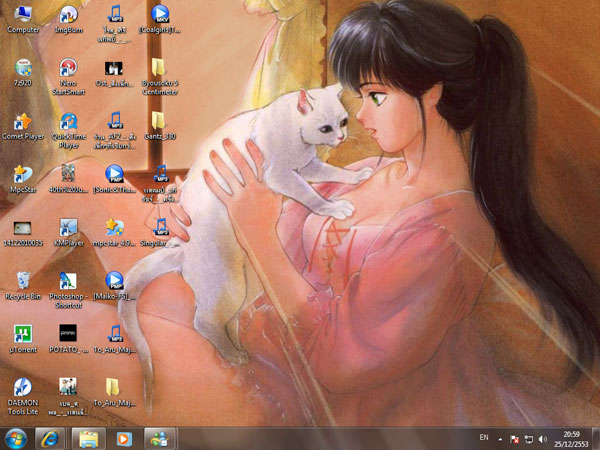
Task: Launch Internet Explorer from taskbar
Action: (50, 439)
